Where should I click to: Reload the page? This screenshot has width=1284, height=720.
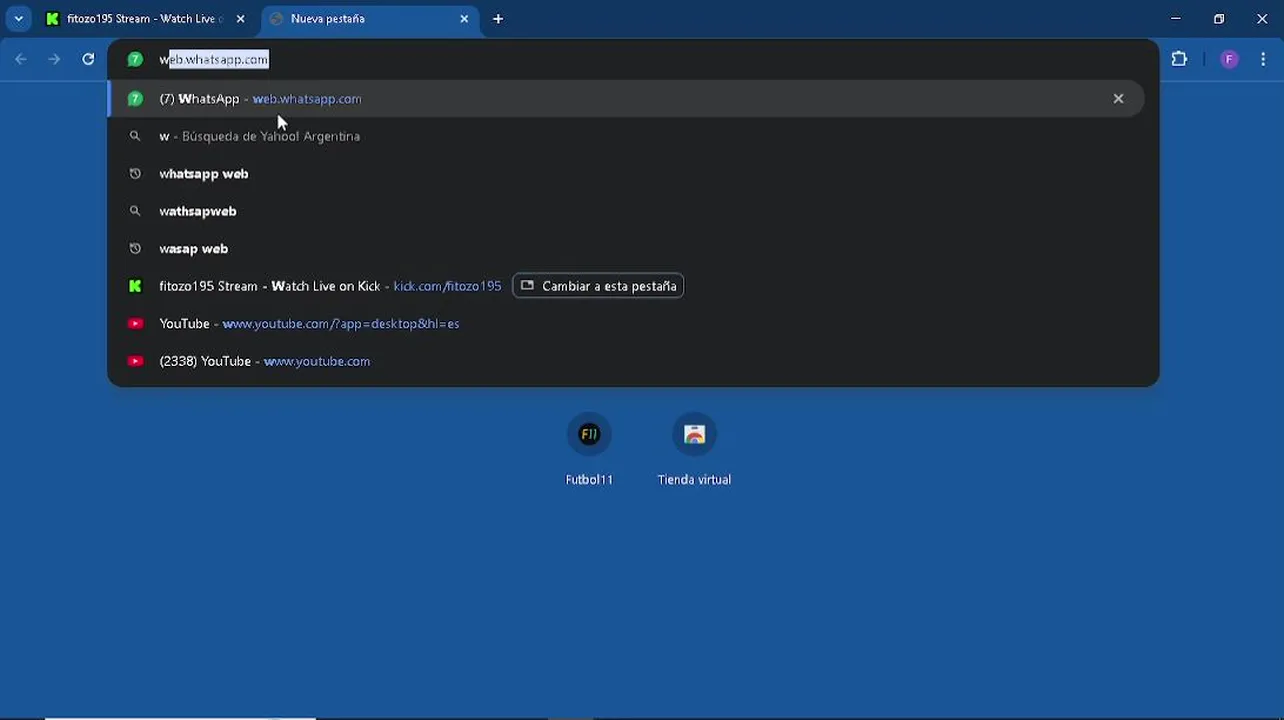pos(88,59)
